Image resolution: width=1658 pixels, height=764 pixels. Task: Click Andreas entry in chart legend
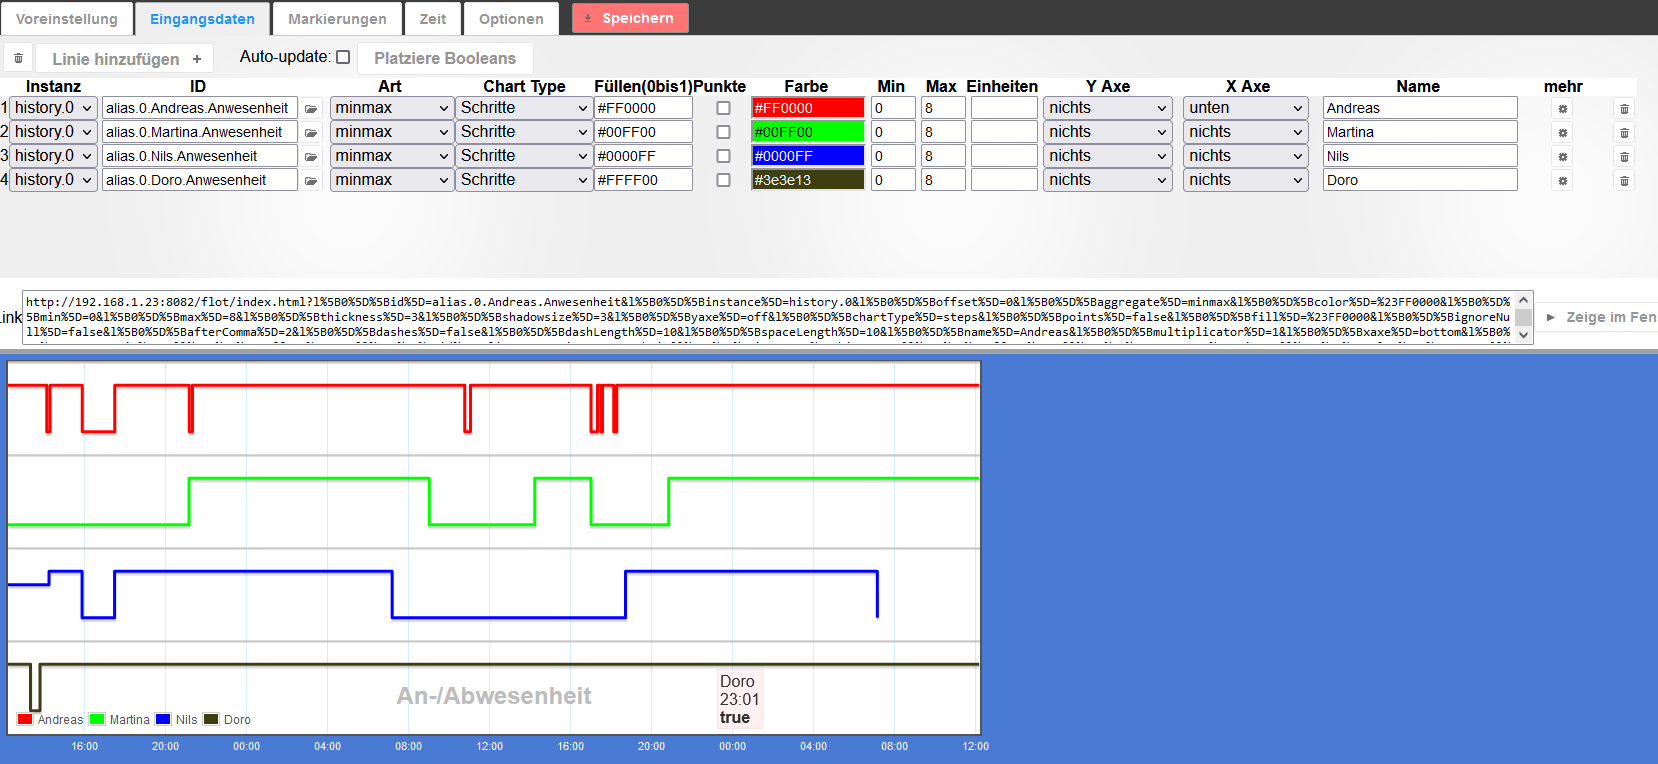coord(51,720)
